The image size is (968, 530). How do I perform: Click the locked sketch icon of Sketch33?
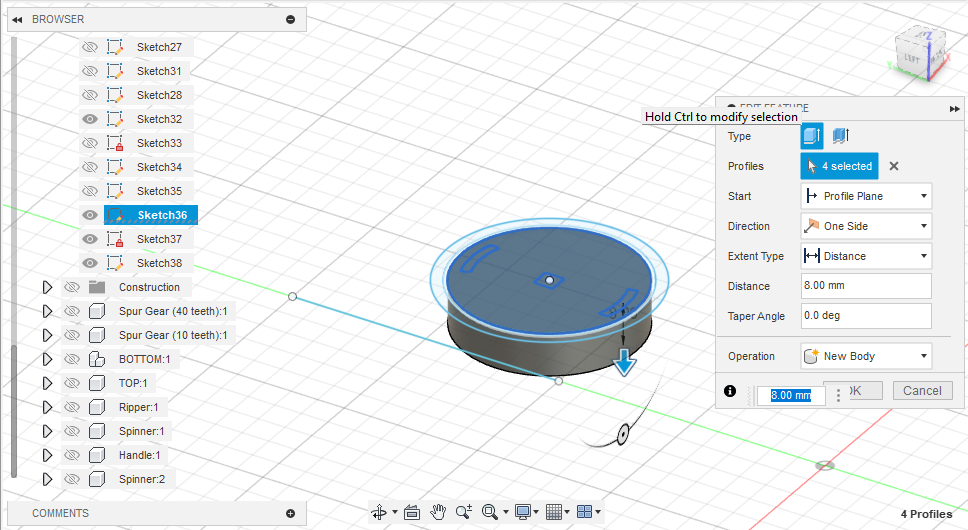pyautogui.click(x=115, y=143)
